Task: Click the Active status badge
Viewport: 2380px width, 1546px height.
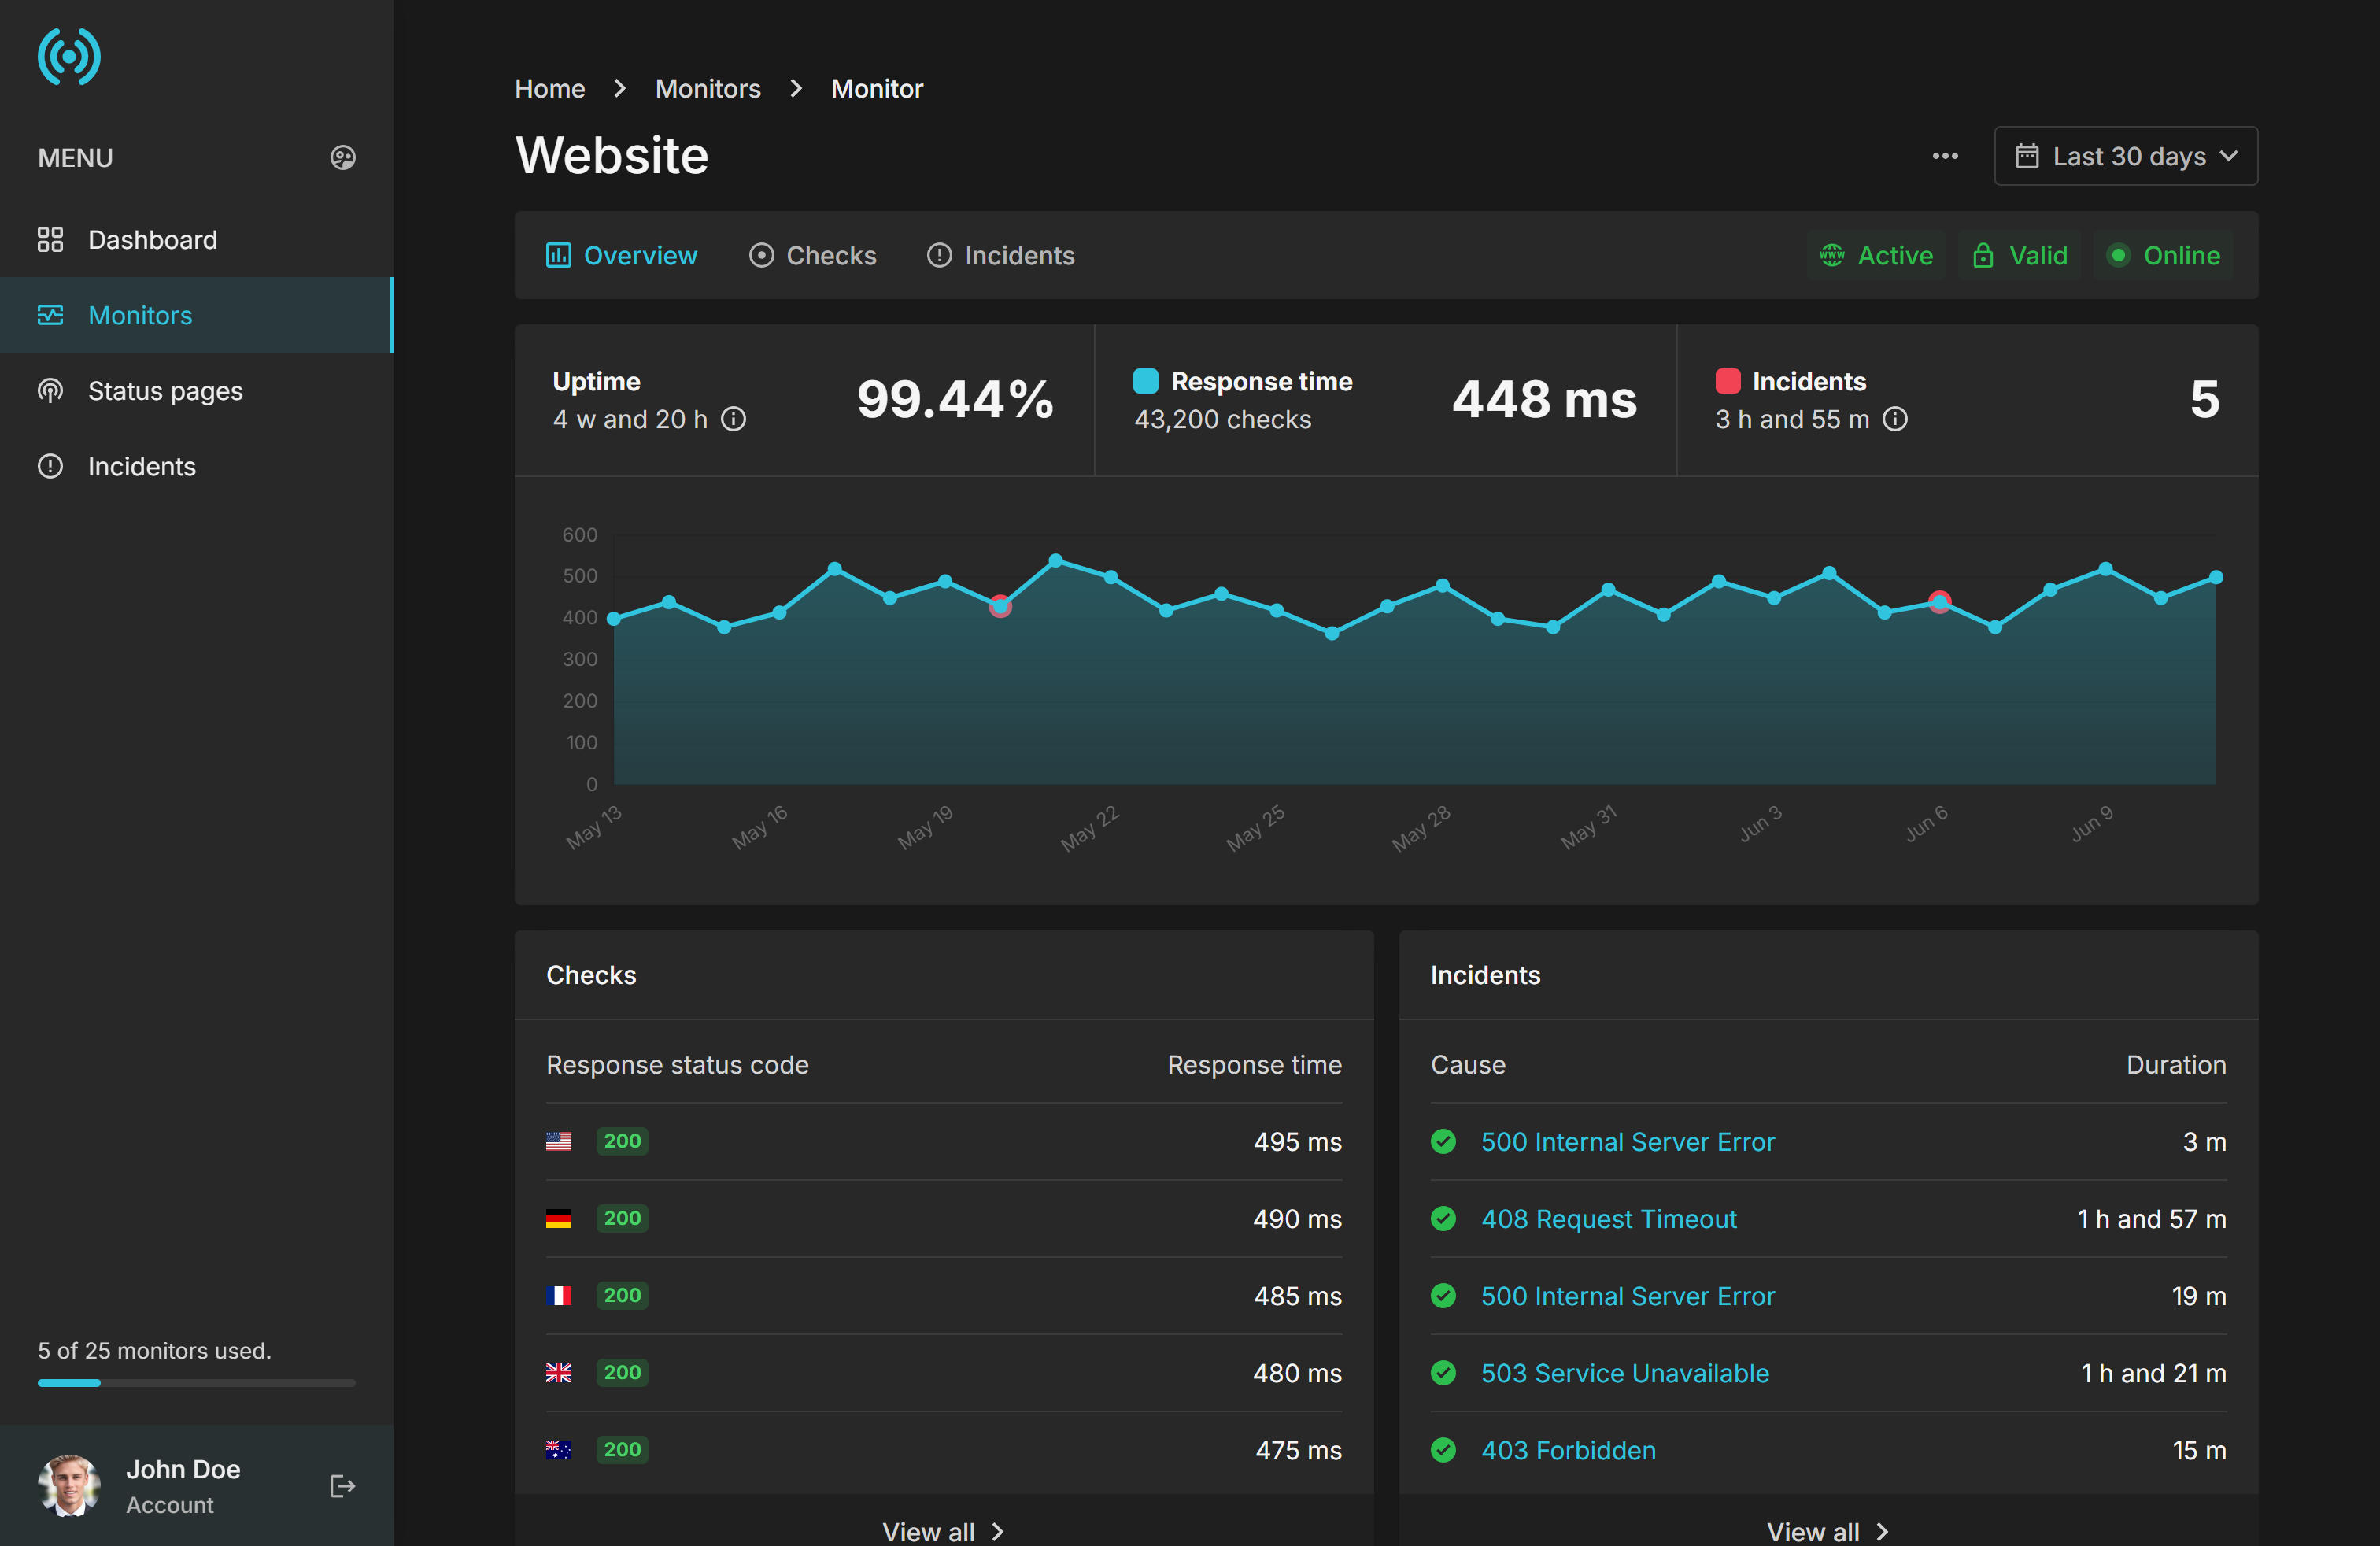Action: [1876, 256]
